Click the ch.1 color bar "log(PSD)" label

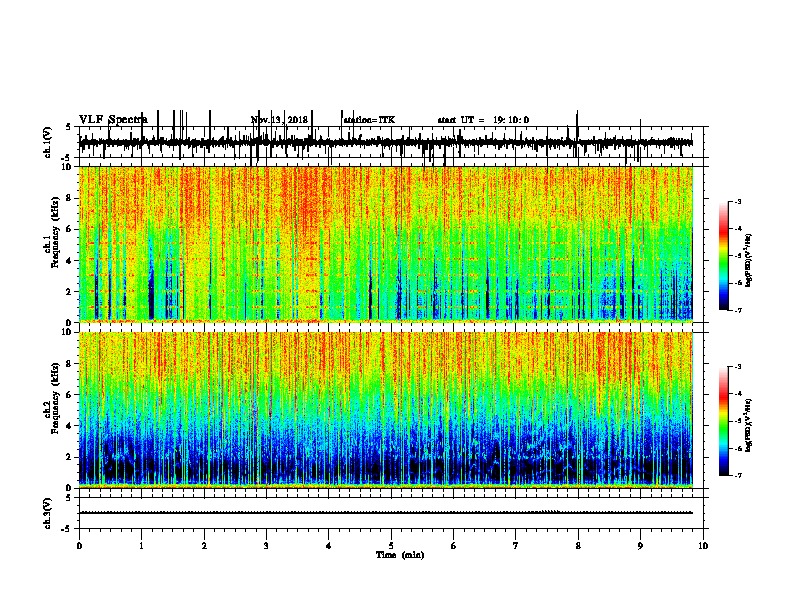tap(748, 260)
